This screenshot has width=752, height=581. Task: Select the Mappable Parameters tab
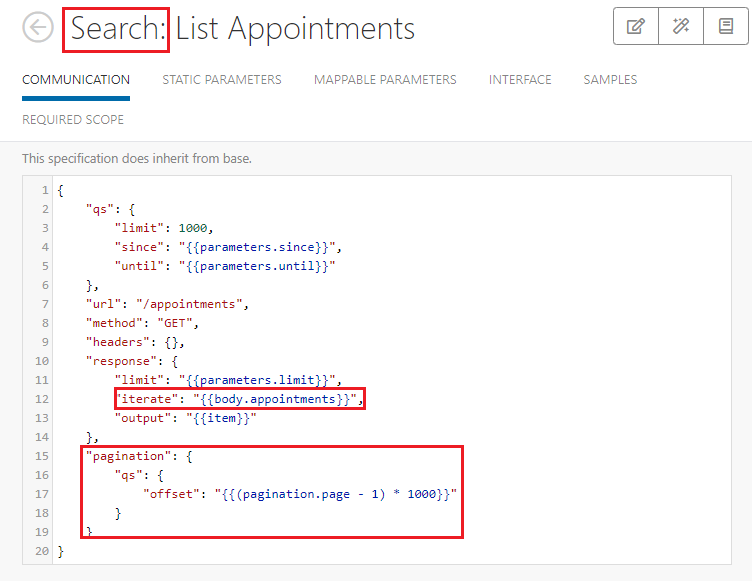click(x=385, y=80)
